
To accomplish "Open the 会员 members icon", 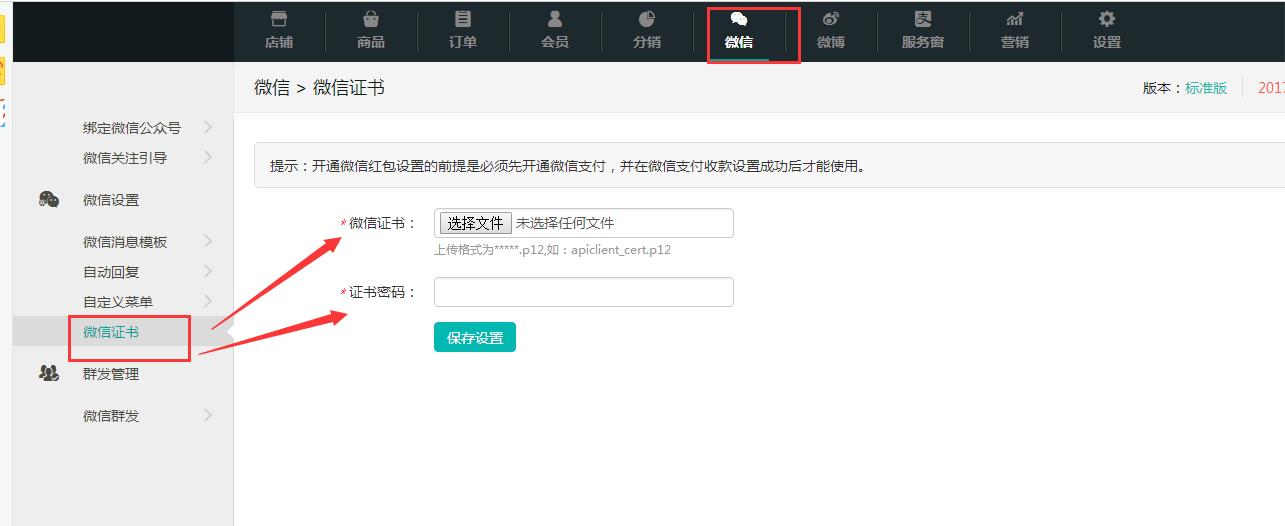I will pos(555,19).
